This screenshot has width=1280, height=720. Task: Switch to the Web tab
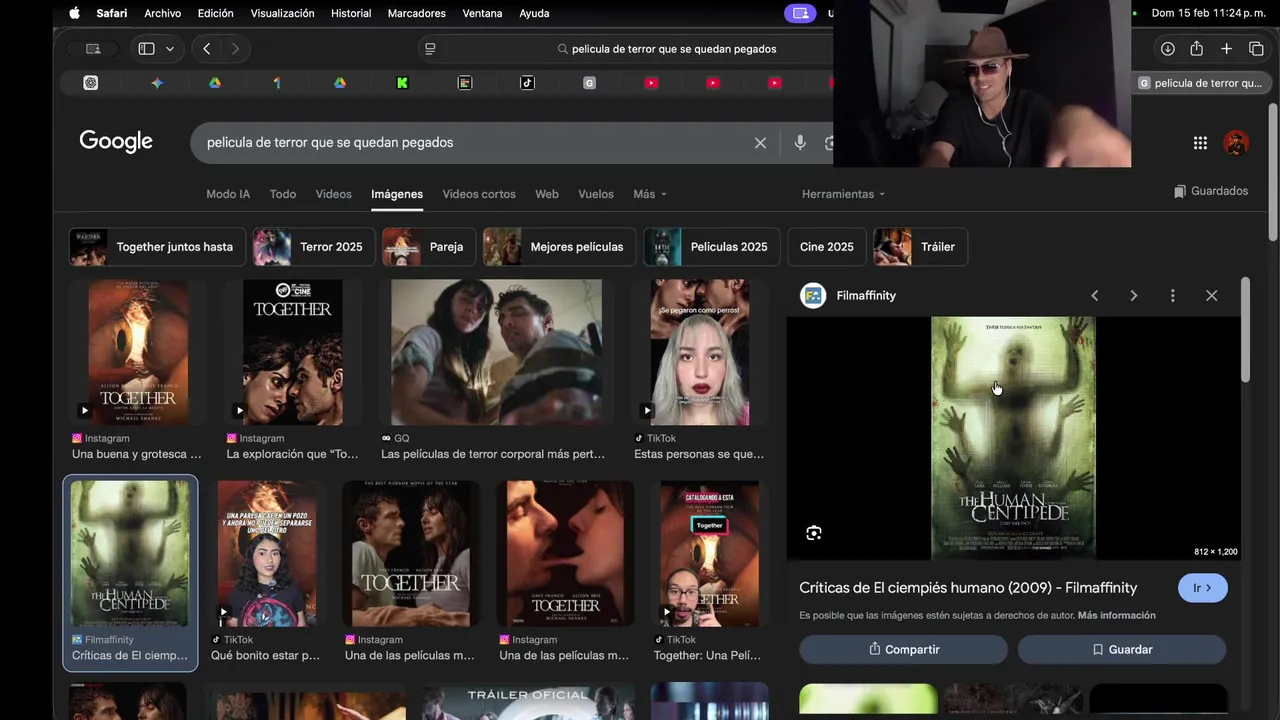click(x=547, y=194)
